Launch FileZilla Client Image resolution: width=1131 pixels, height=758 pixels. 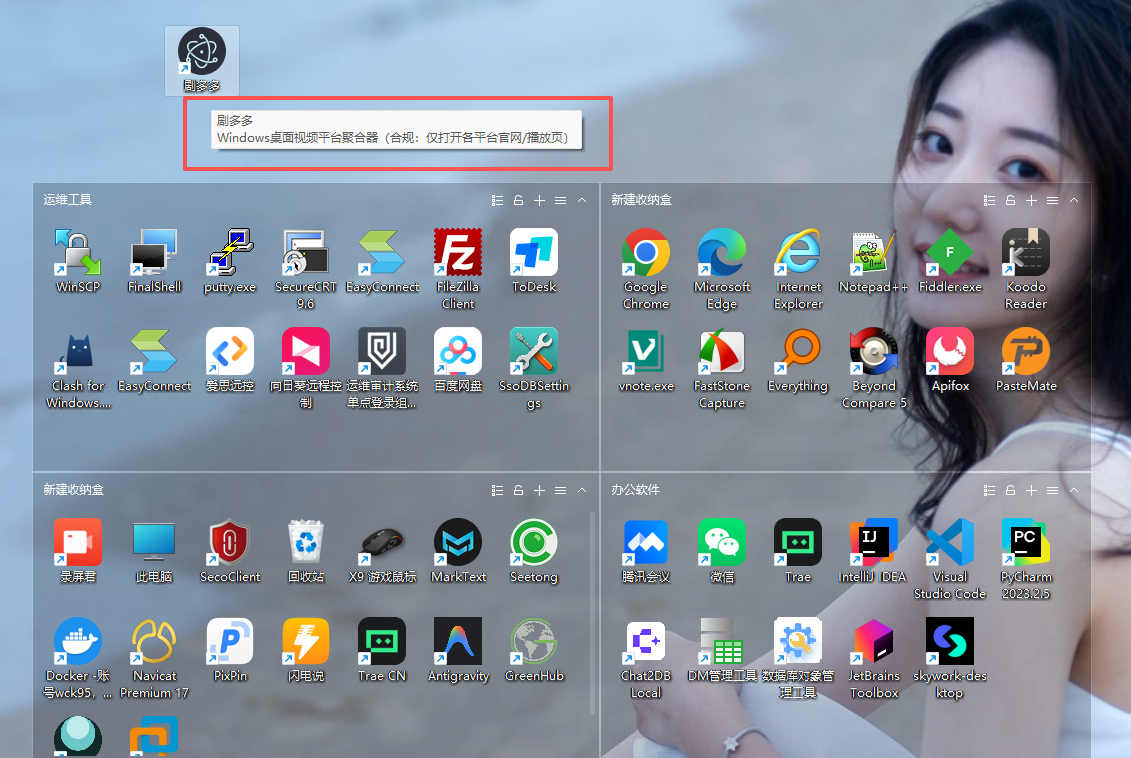[x=458, y=270]
